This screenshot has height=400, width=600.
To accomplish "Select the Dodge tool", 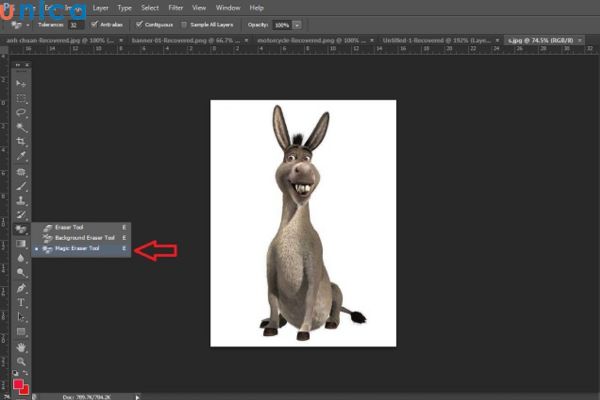I will [x=21, y=272].
